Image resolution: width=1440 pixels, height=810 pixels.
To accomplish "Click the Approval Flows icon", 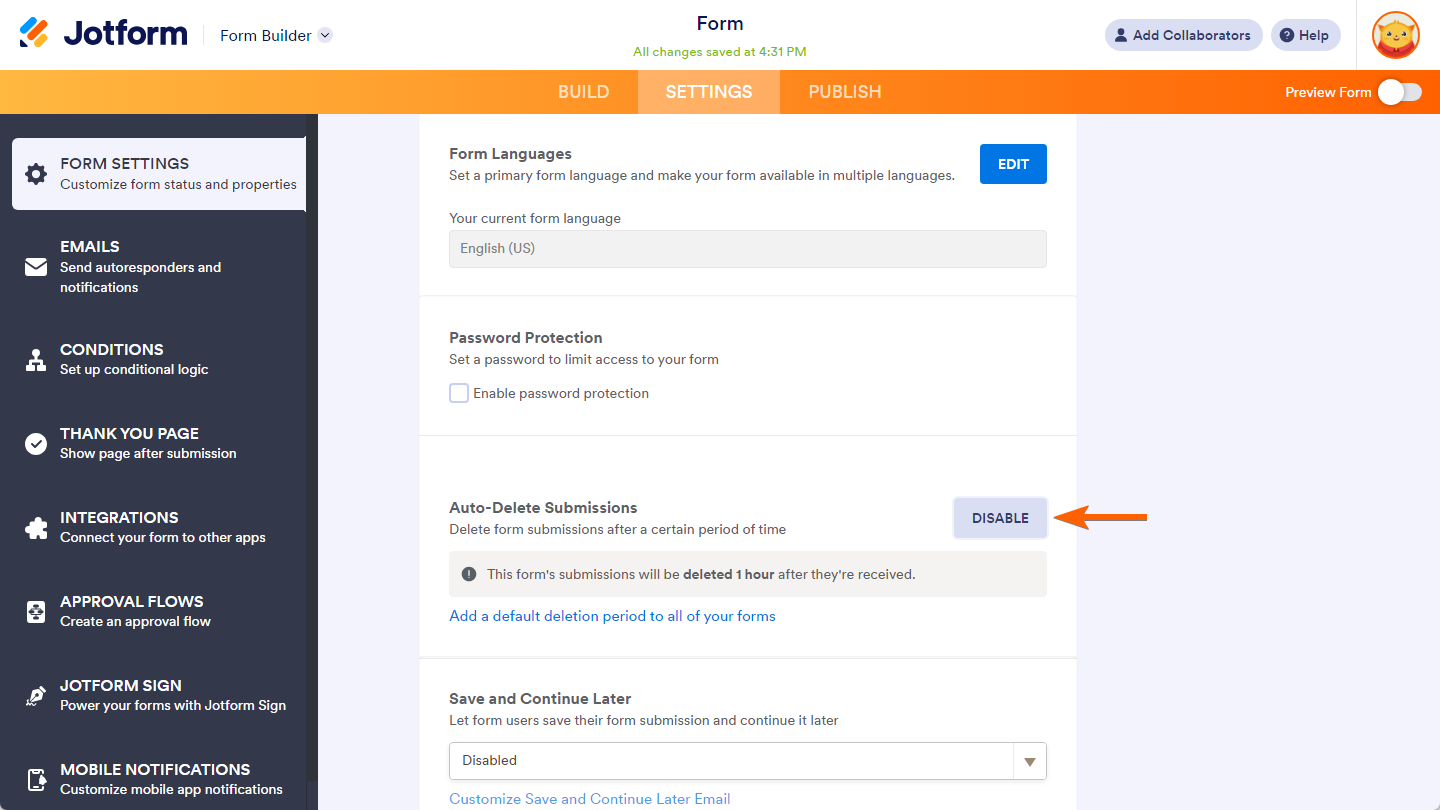I will (36, 612).
